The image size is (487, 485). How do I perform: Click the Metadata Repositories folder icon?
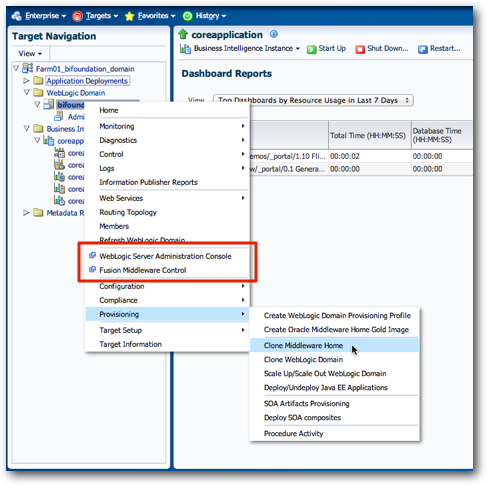tap(38, 212)
